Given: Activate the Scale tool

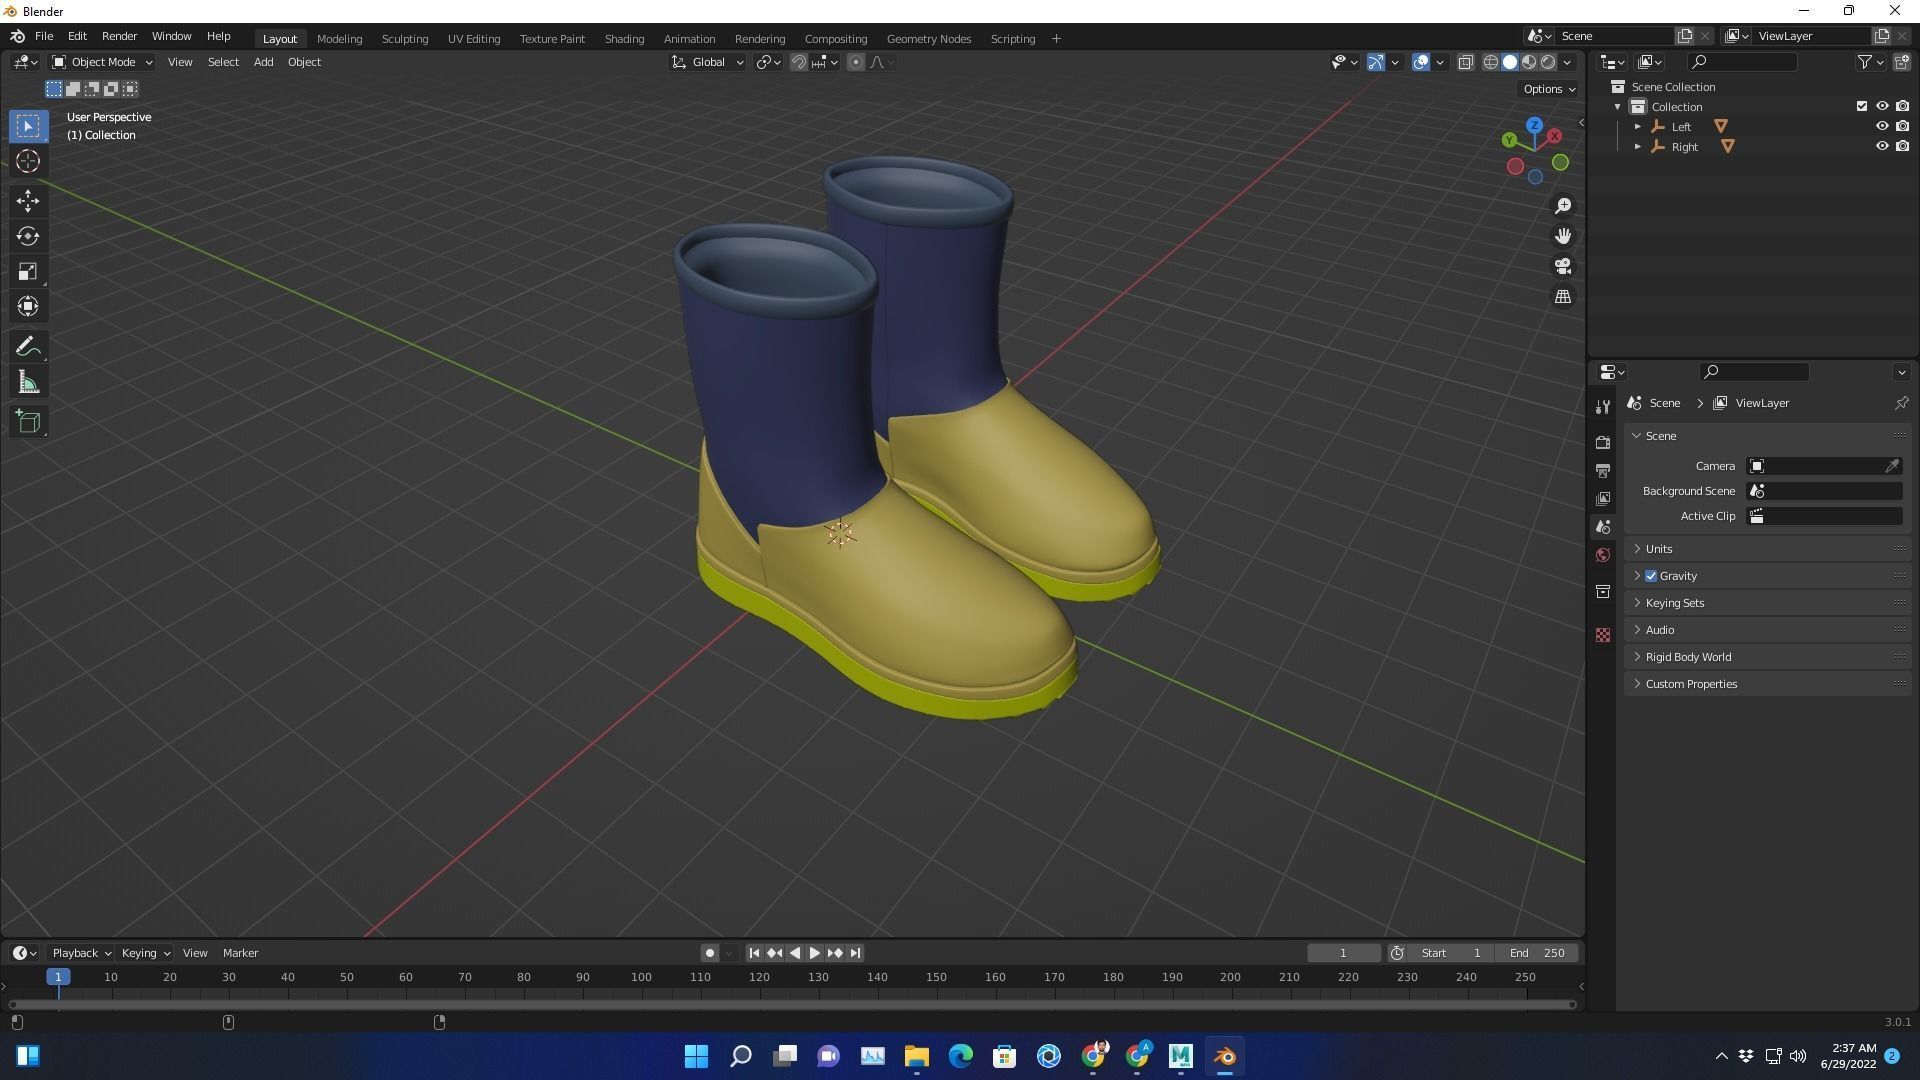Looking at the screenshot, I should [28, 271].
